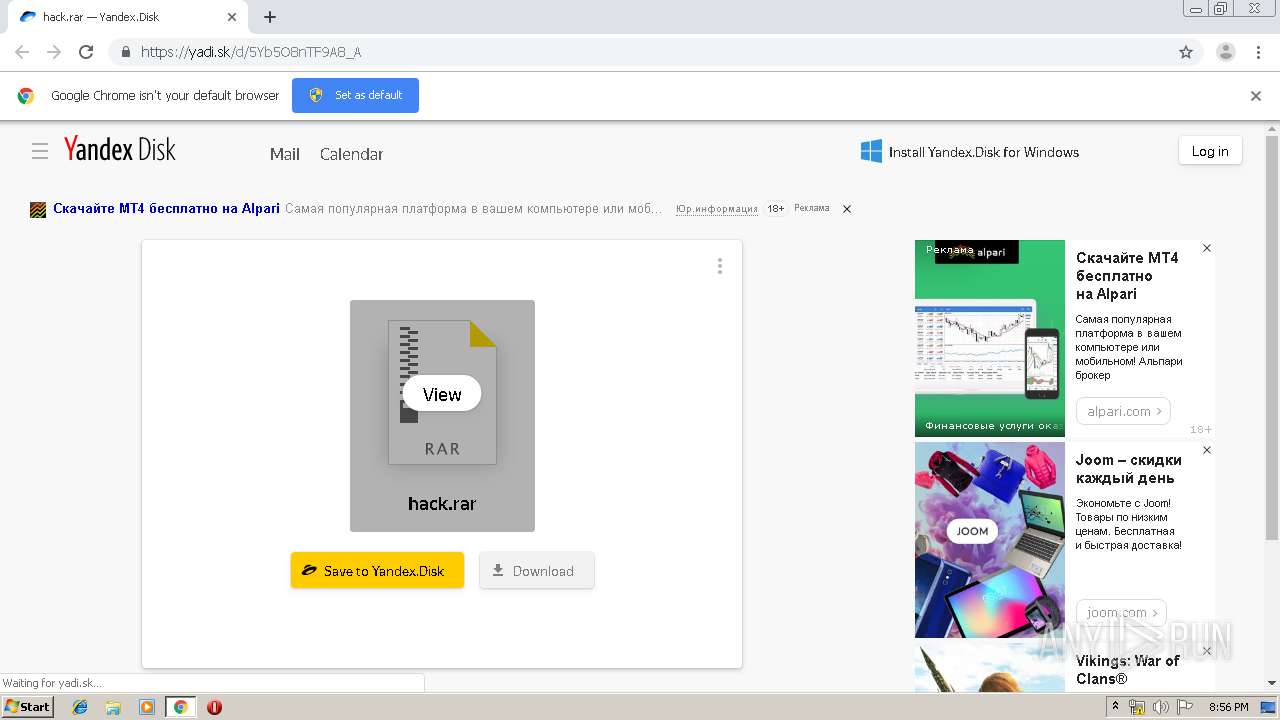Dismiss the default browser notification bar
The image size is (1280, 720).
click(1256, 96)
